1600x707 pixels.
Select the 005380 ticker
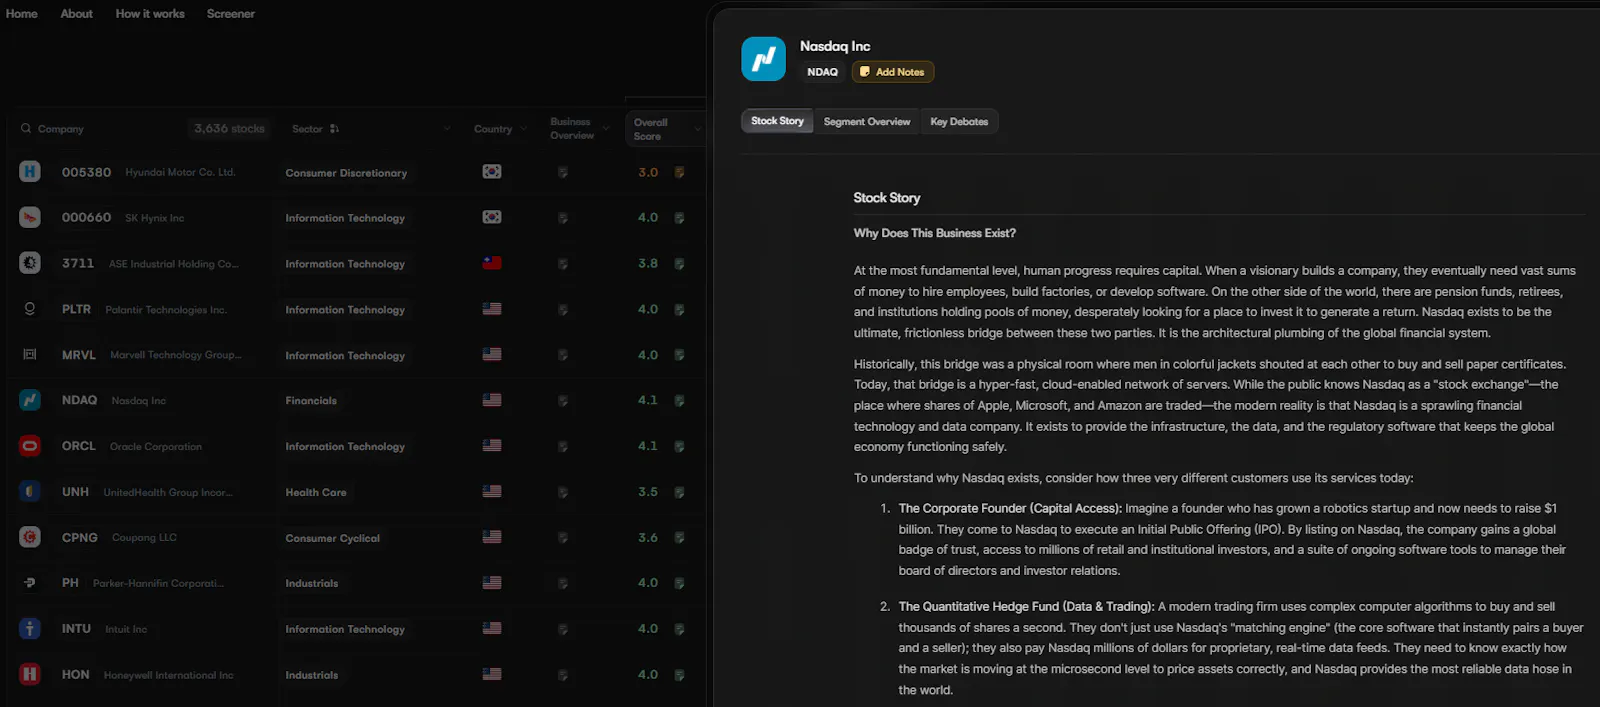click(86, 172)
